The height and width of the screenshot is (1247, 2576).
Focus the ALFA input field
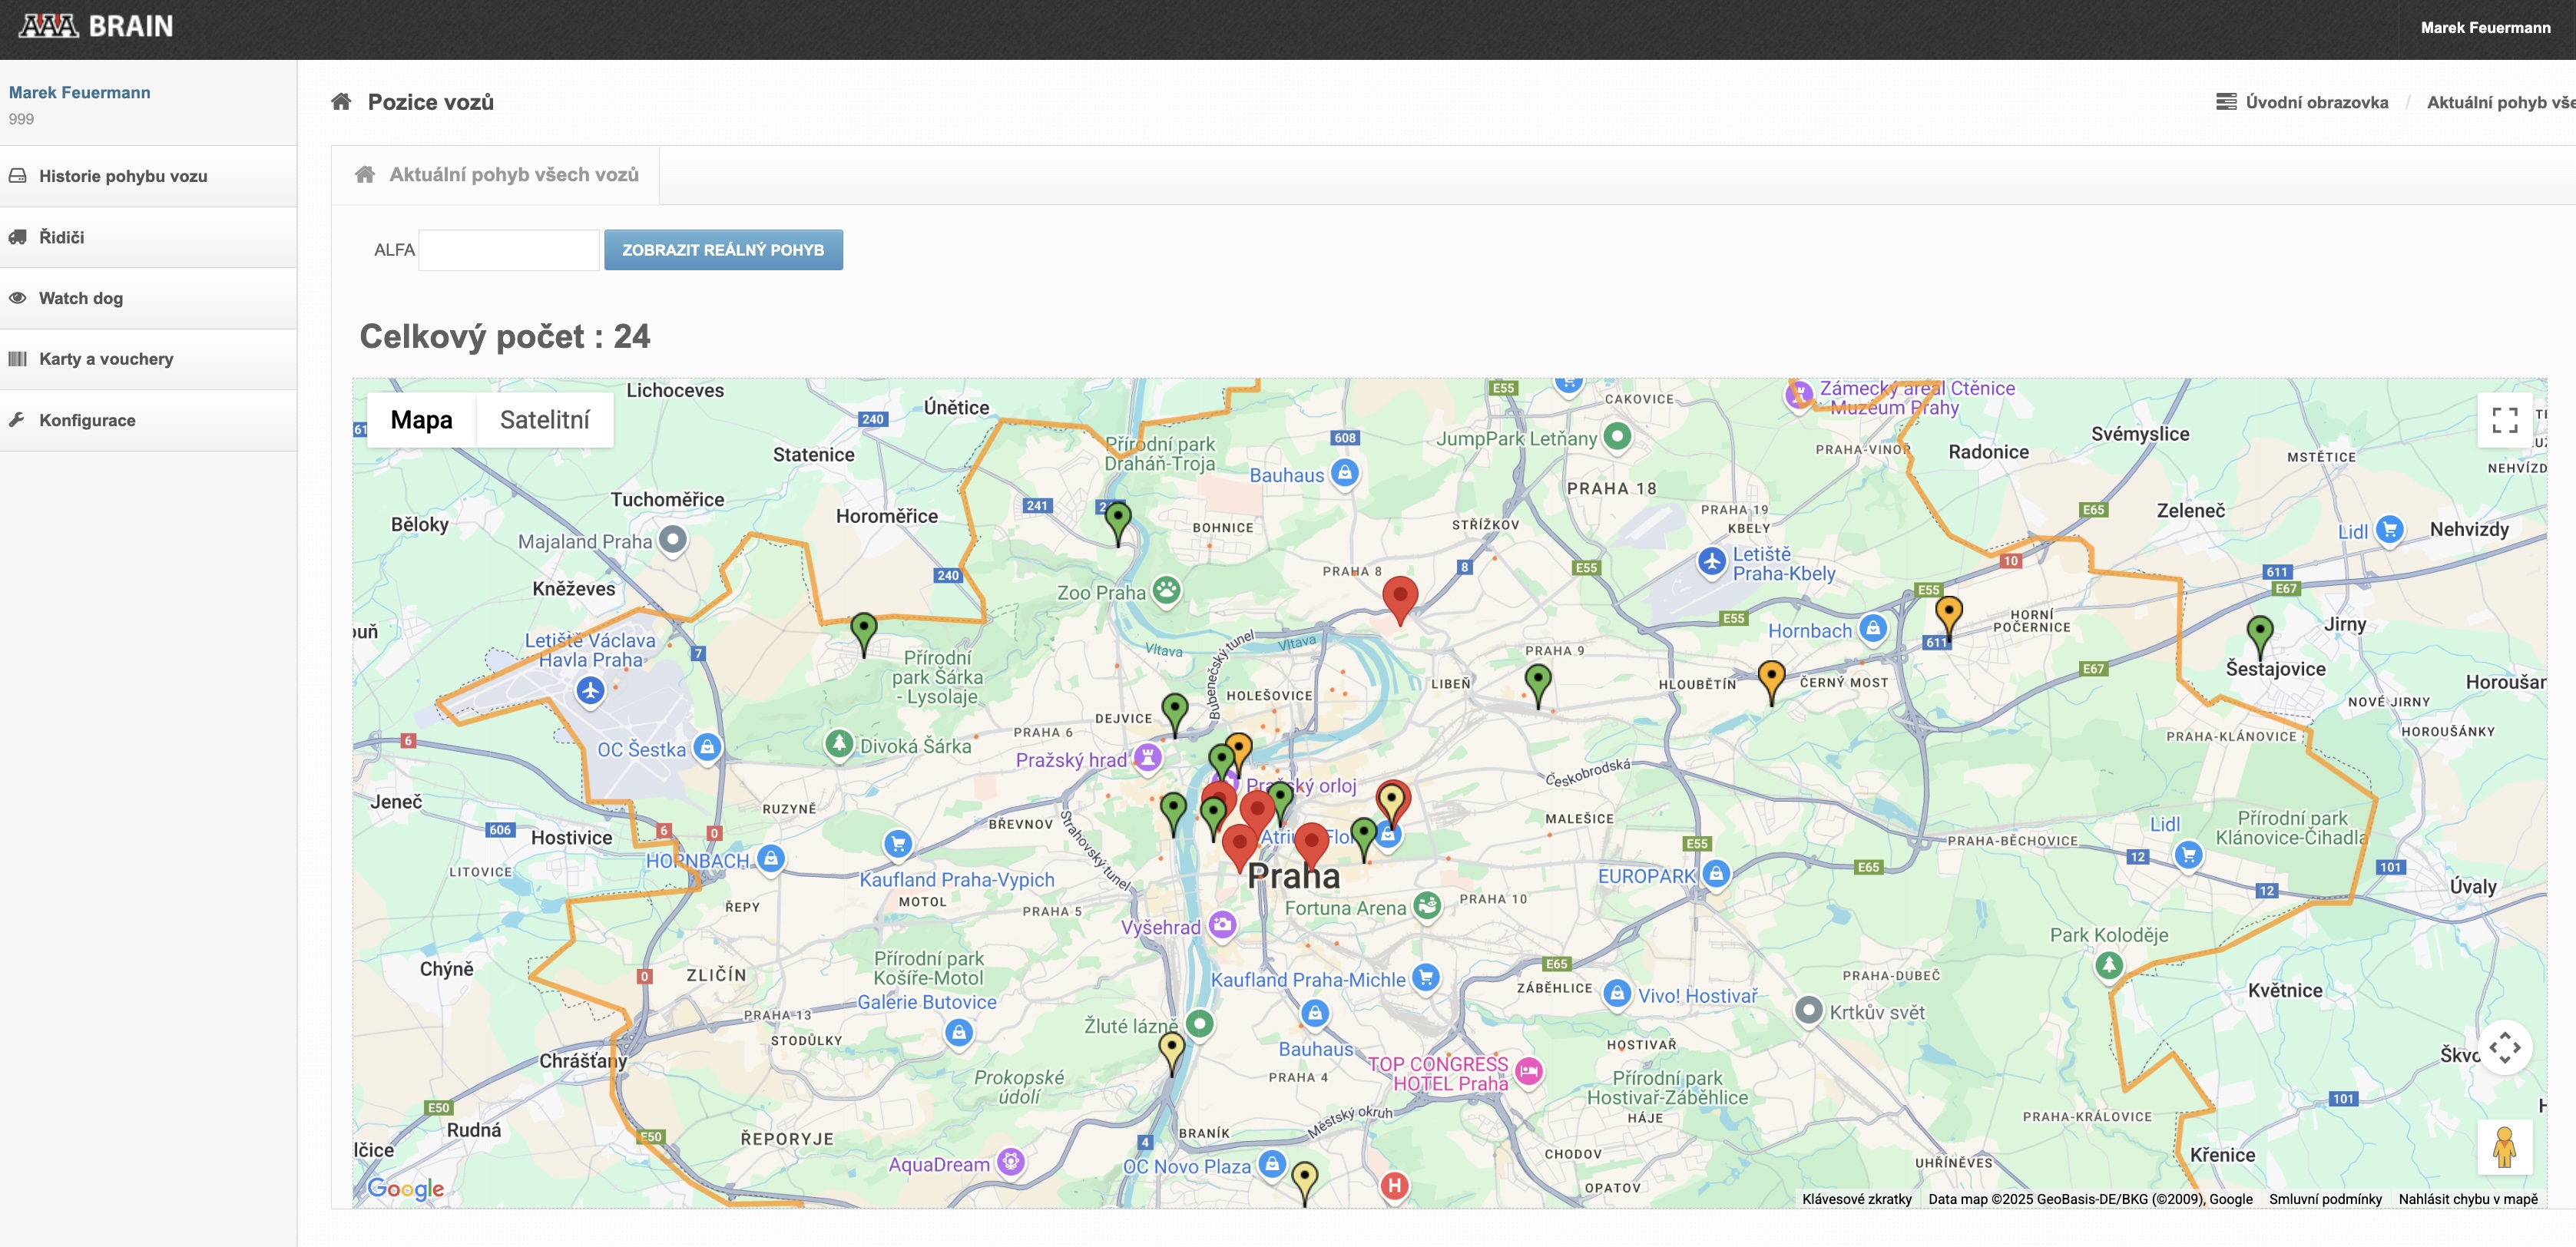pos(509,250)
